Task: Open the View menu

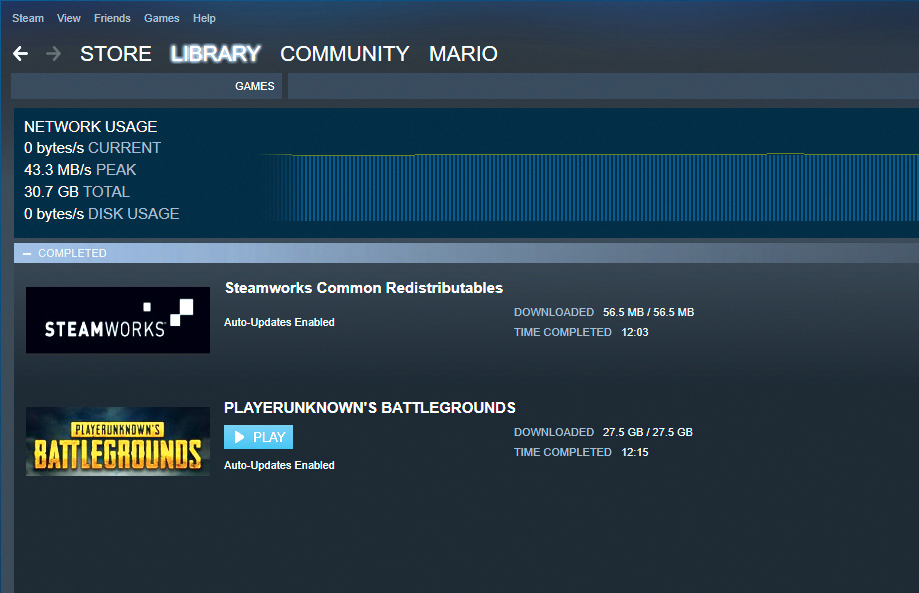Action: coord(69,18)
